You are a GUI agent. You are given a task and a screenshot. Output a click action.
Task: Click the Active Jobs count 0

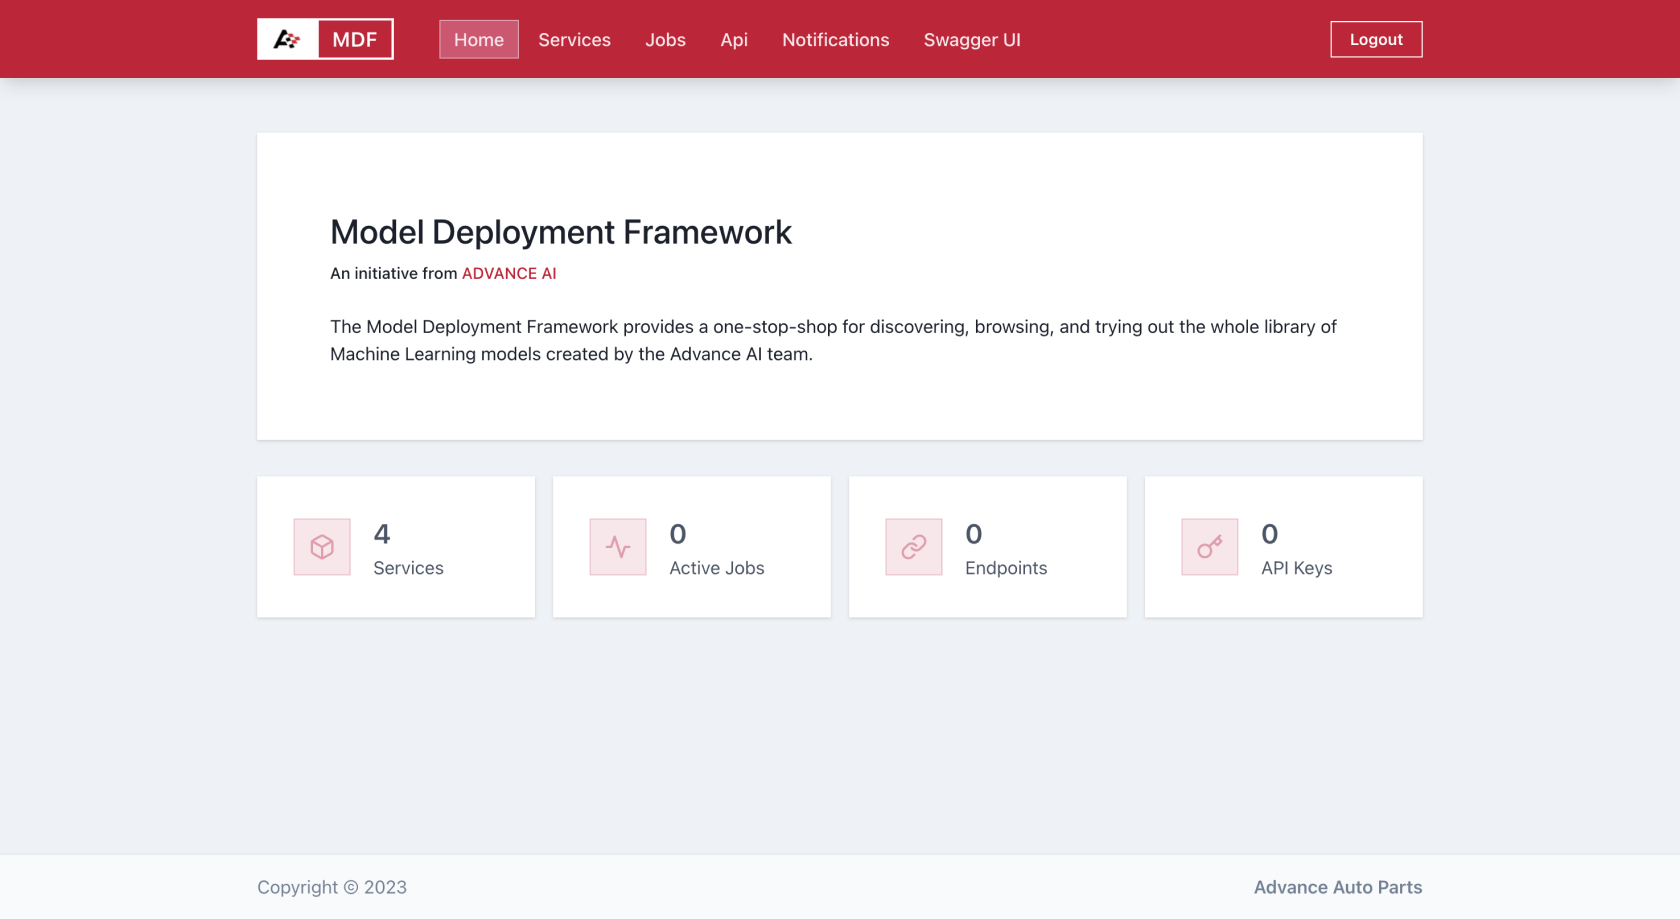point(678,534)
